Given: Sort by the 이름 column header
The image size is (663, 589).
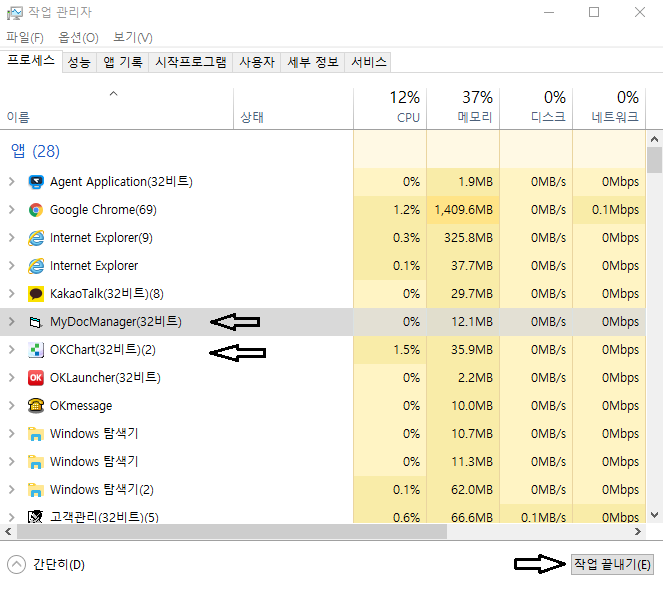Looking at the screenshot, I should [117, 109].
